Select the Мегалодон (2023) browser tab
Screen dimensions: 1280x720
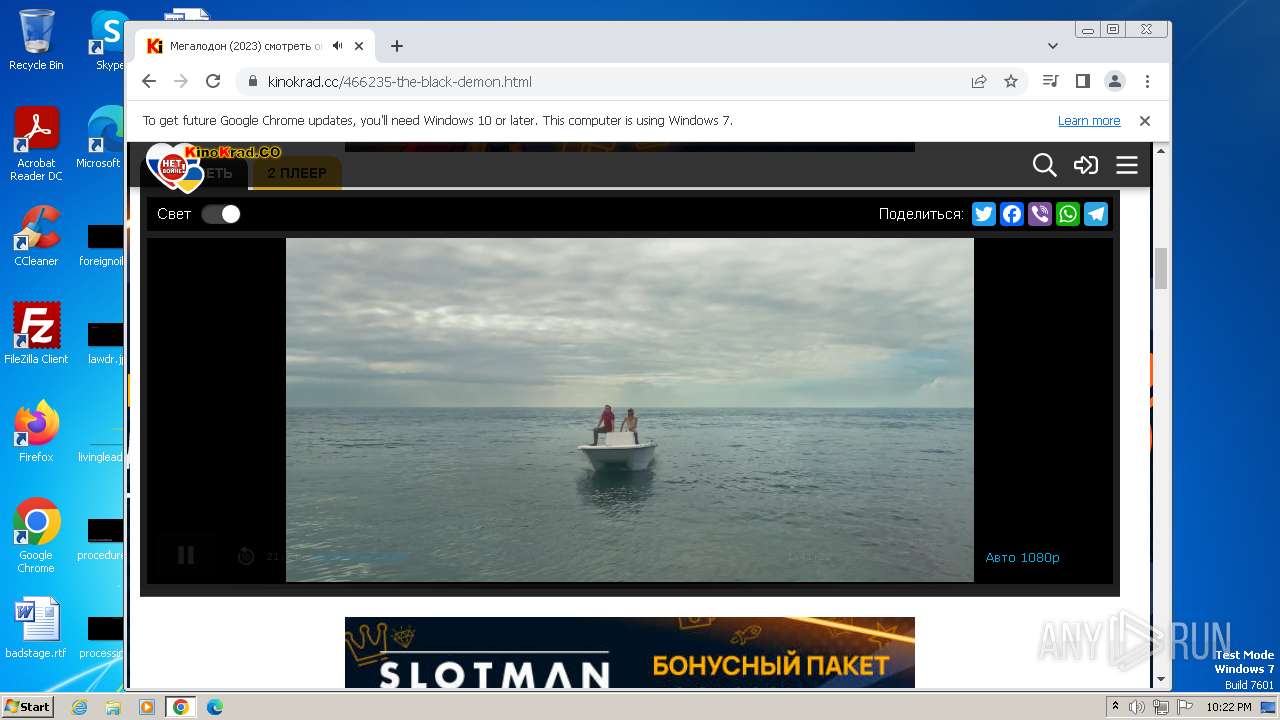[256, 46]
